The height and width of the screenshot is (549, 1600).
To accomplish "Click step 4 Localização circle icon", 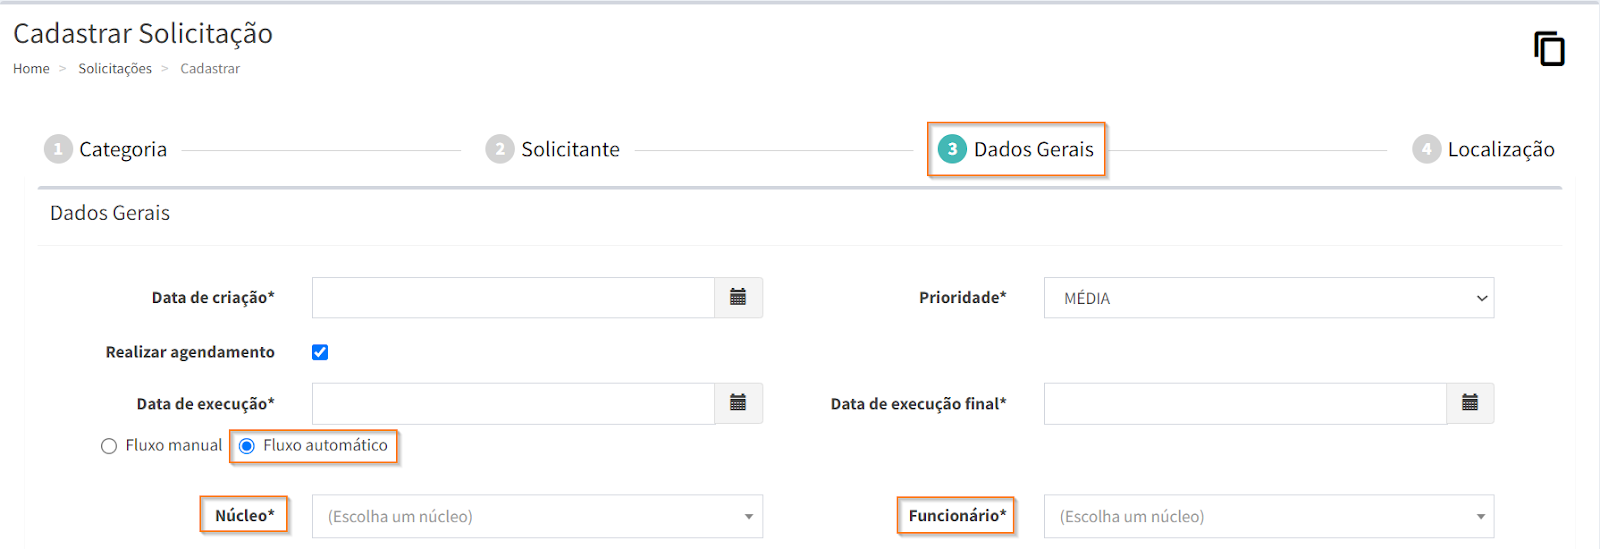I will [x=1426, y=149].
